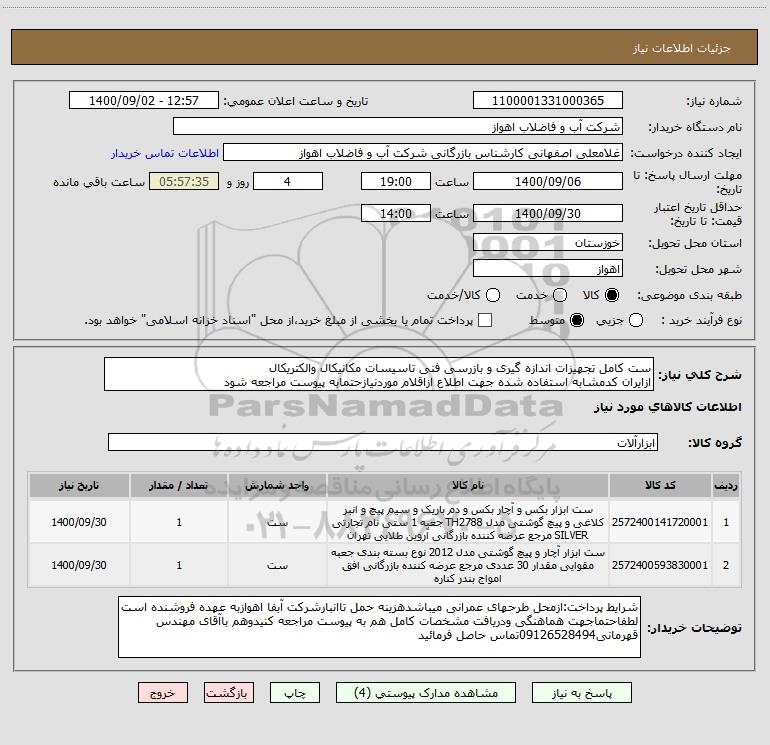Click the 'پاسخ به نیاز' button
770x745 pixels.
tap(581, 692)
